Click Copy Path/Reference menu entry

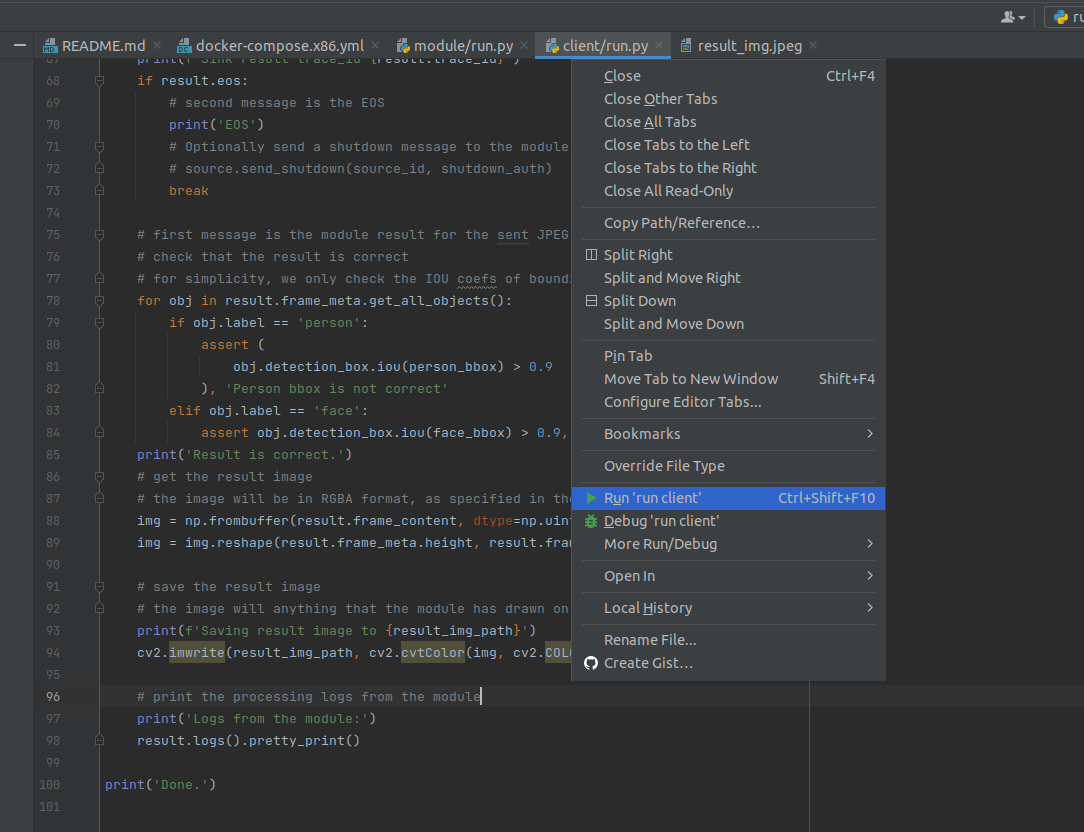tap(681, 223)
